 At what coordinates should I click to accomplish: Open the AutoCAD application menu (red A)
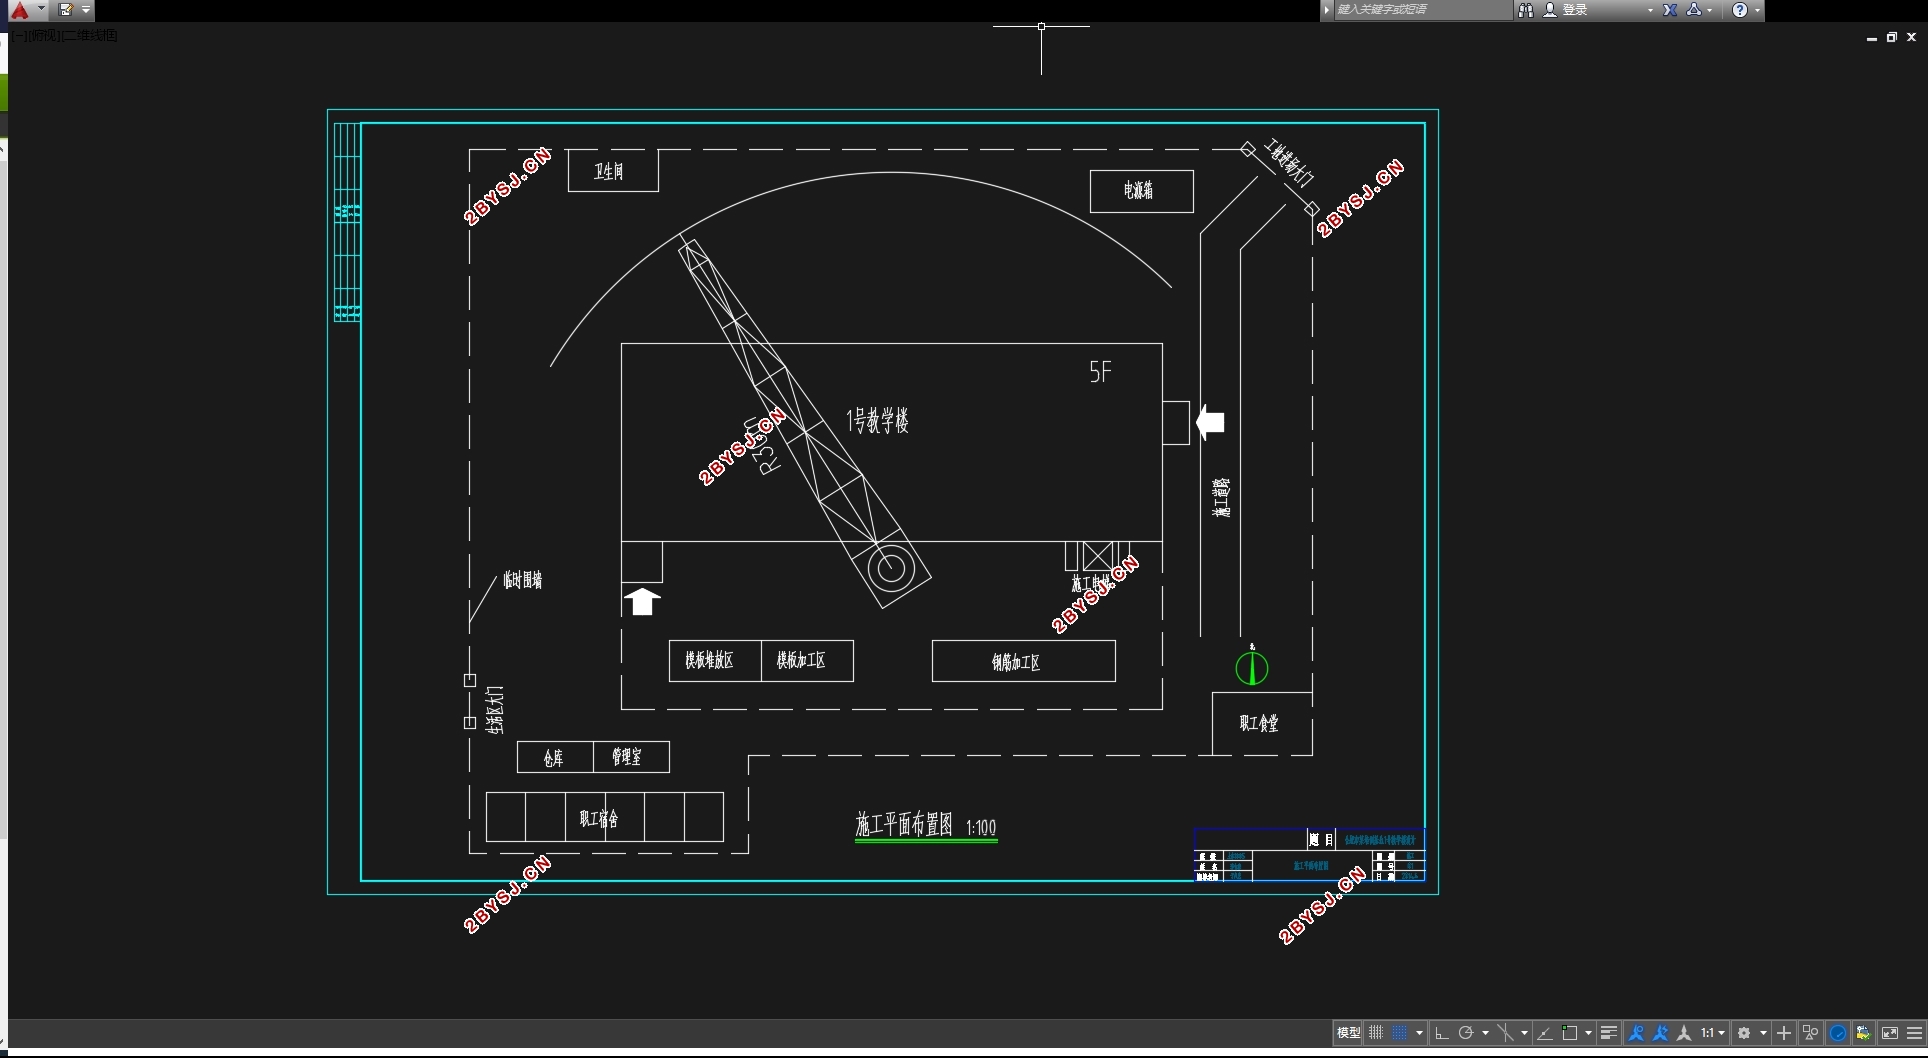20,10
